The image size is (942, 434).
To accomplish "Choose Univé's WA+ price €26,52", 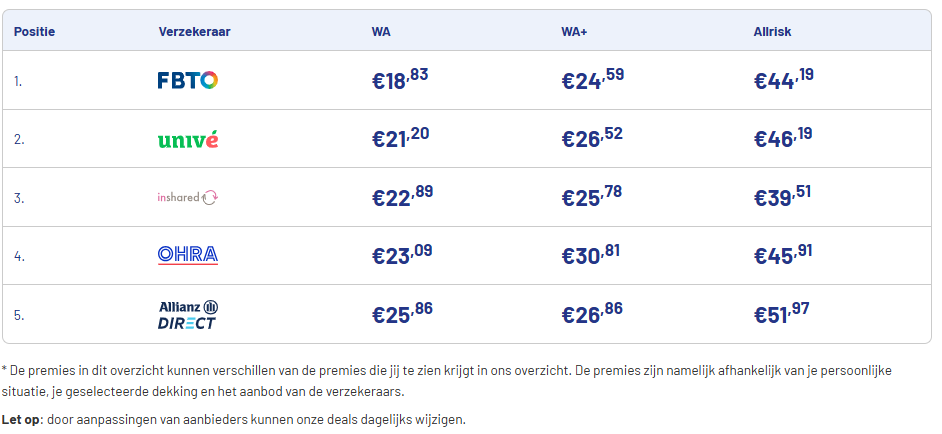I will tap(592, 139).
